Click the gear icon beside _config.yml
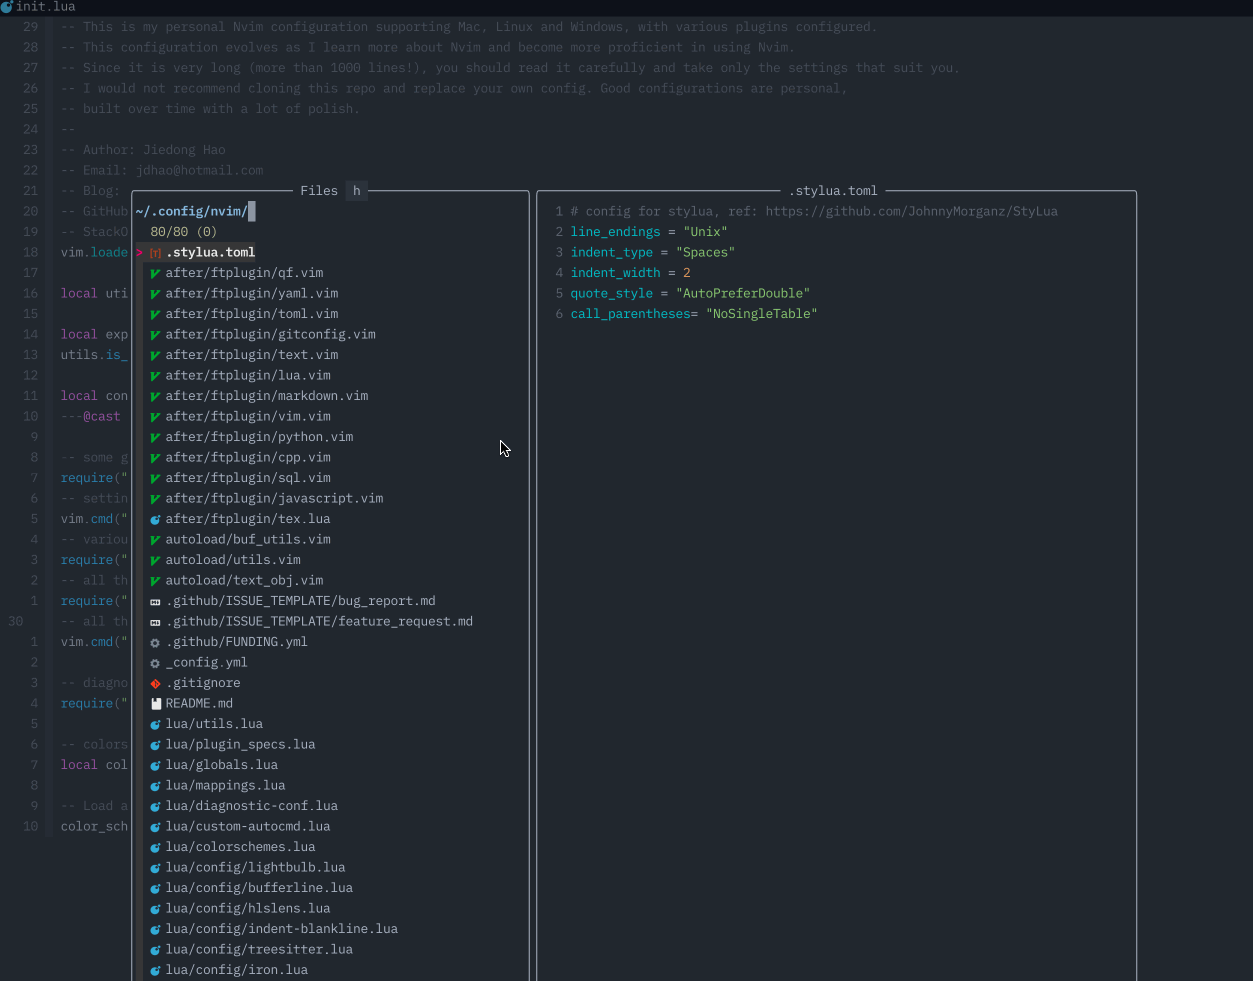The height and width of the screenshot is (981, 1253). coord(154,662)
